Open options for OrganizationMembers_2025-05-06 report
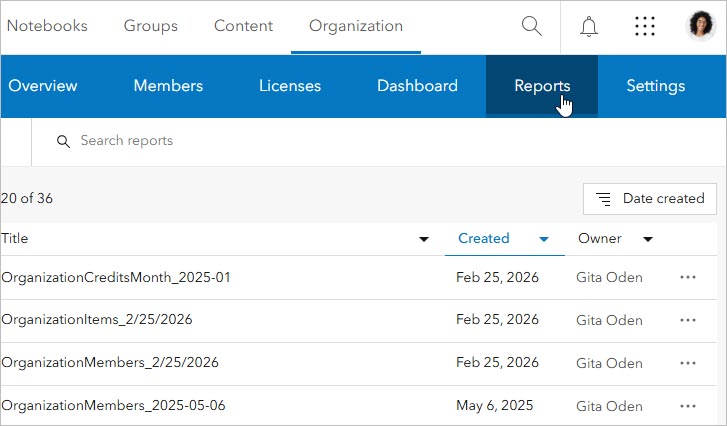Screen dimensions: 727x426 (x=688, y=406)
